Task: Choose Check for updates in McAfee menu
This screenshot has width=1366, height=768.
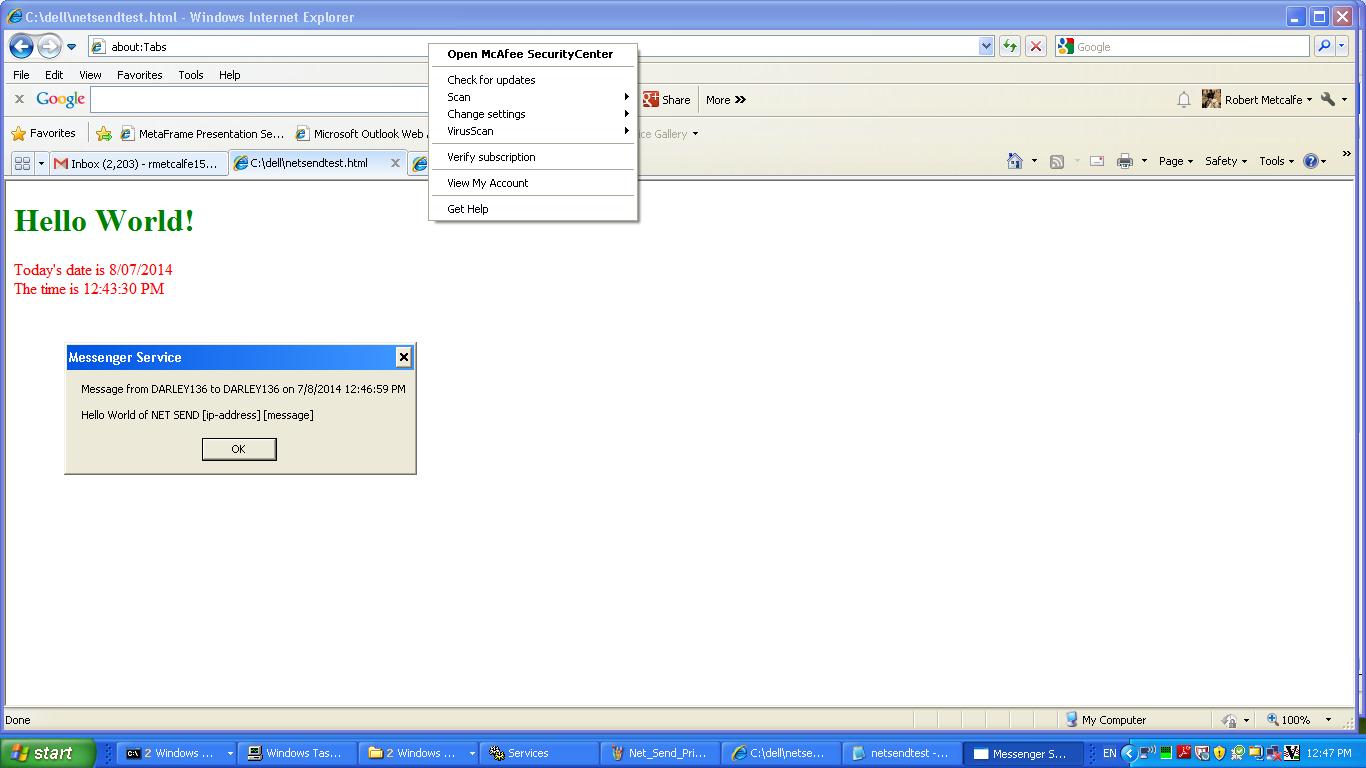Action: pos(531,80)
